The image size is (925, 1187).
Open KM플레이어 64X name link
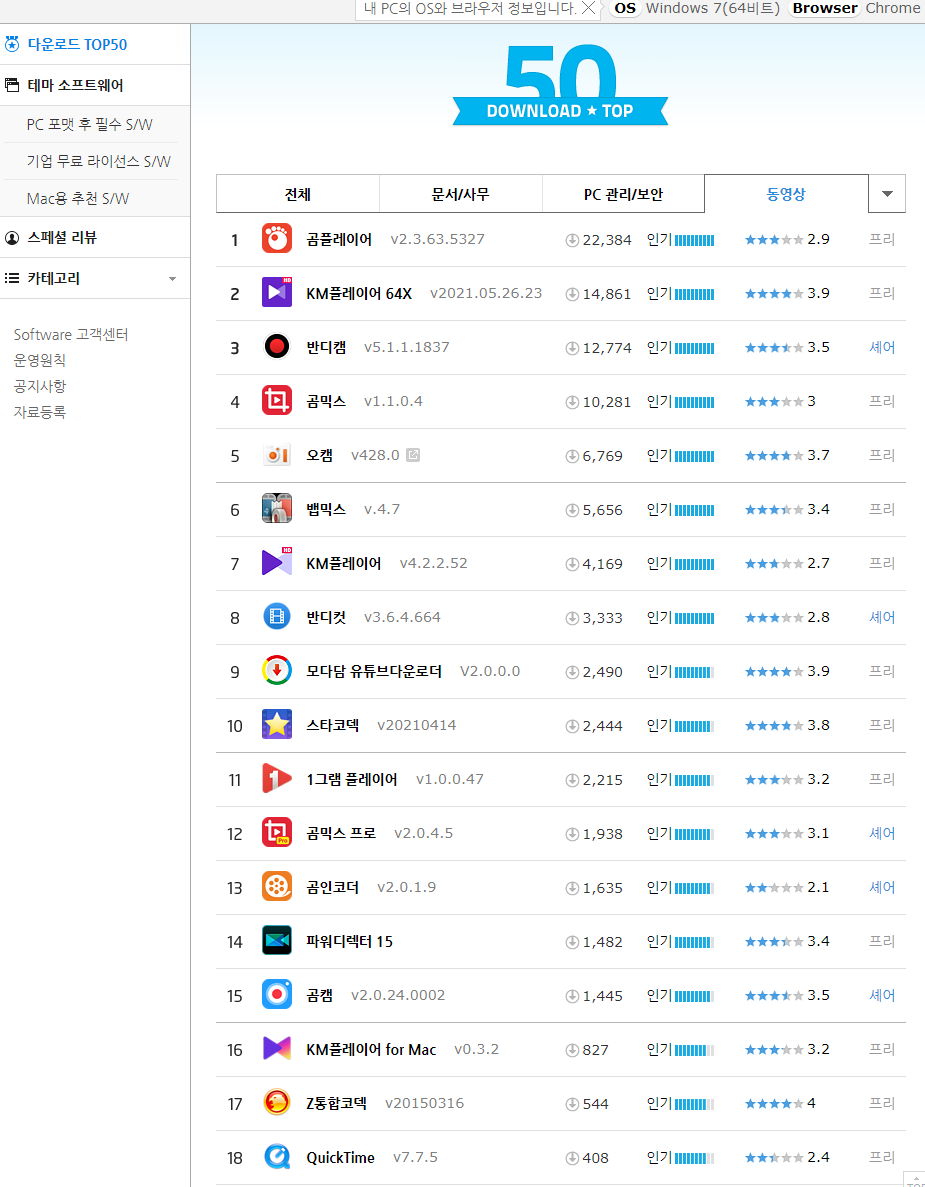(359, 293)
